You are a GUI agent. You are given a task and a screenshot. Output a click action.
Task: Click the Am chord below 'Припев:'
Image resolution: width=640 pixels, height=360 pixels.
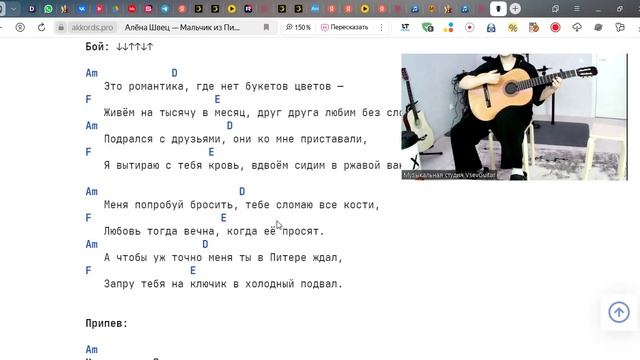(x=91, y=349)
